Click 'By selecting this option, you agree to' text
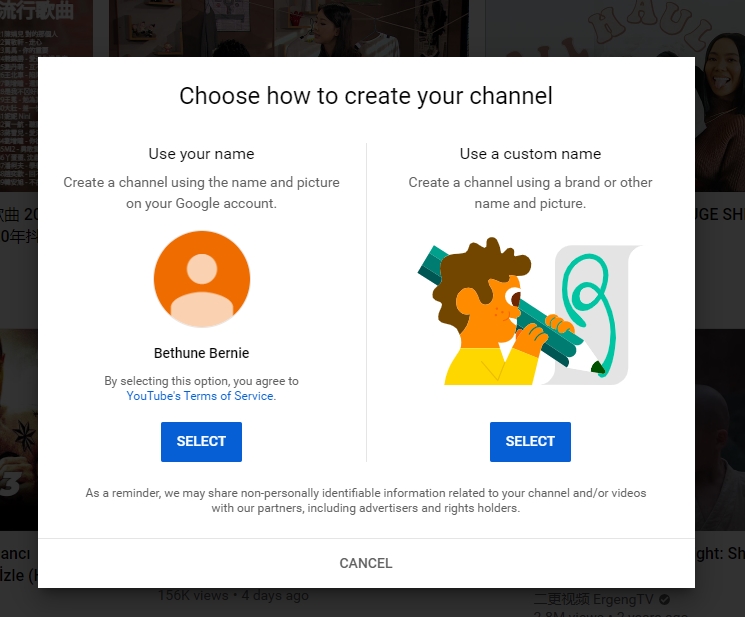The image size is (745, 617). pos(201,381)
